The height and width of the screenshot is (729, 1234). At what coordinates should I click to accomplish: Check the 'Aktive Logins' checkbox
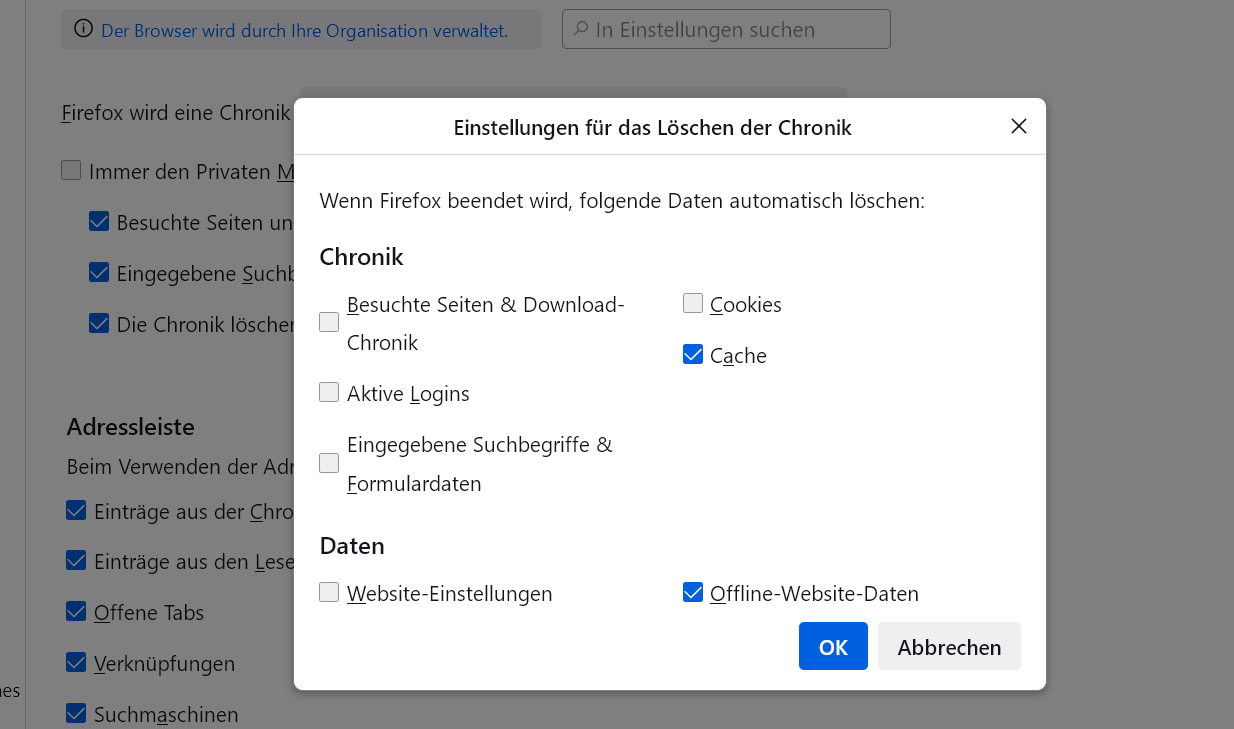[x=329, y=392]
